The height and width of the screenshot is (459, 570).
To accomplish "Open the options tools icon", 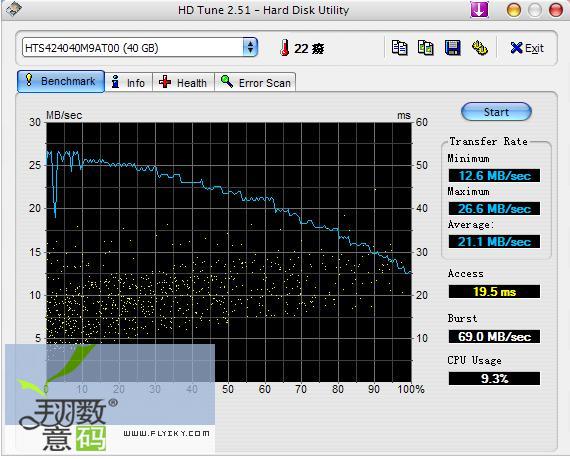I will tap(479, 48).
